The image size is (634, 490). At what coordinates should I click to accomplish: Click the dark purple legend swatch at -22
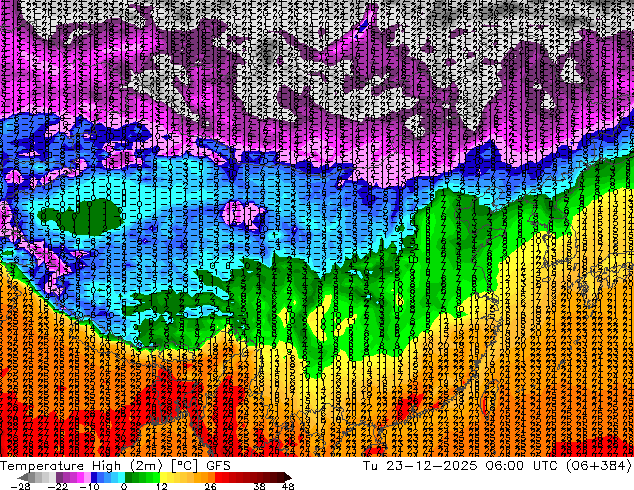click(x=59, y=477)
